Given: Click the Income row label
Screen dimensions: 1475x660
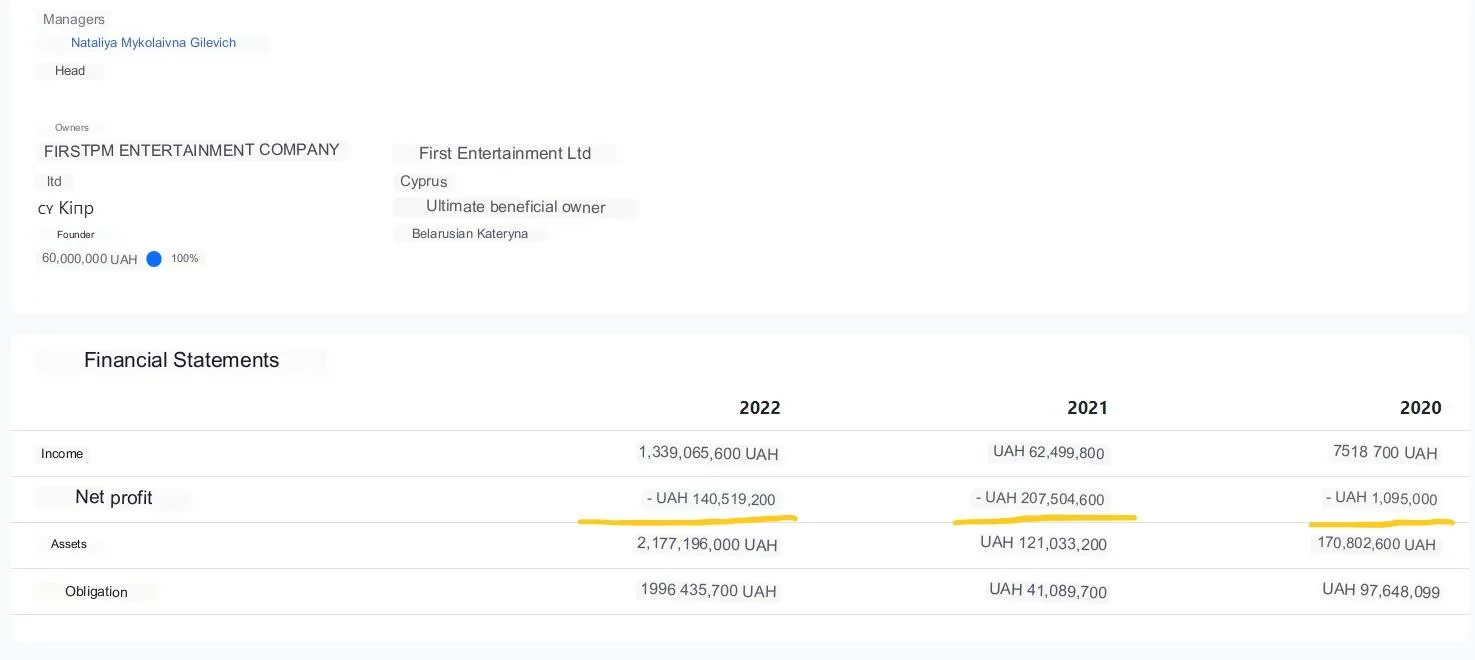Looking at the screenshot, I should (x=62, y=454).
